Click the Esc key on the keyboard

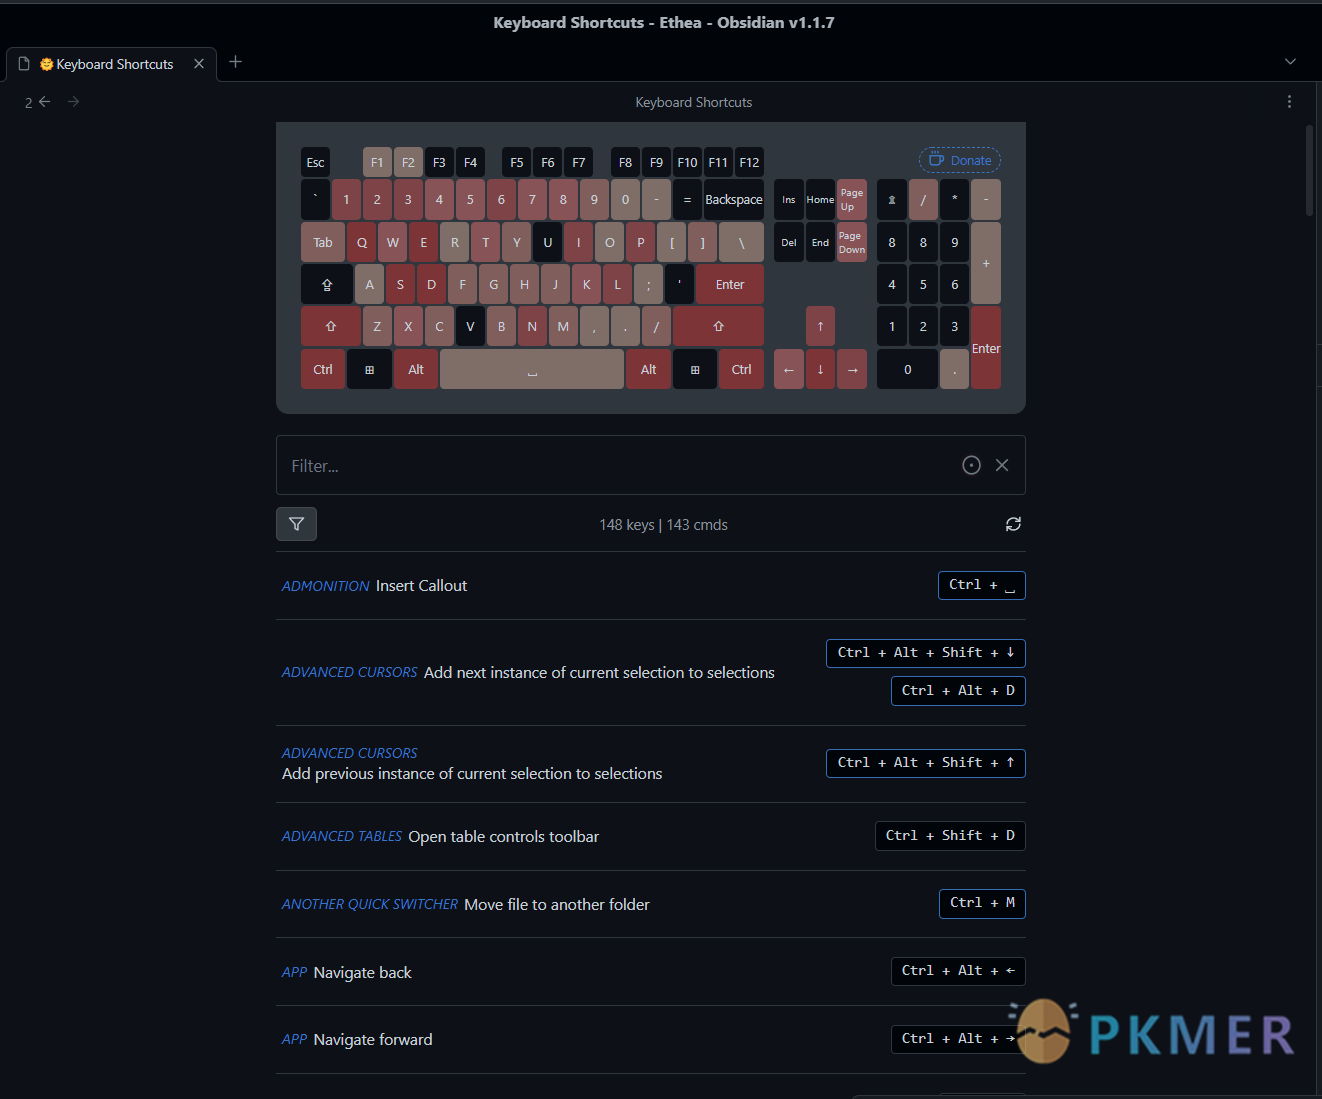315,162
